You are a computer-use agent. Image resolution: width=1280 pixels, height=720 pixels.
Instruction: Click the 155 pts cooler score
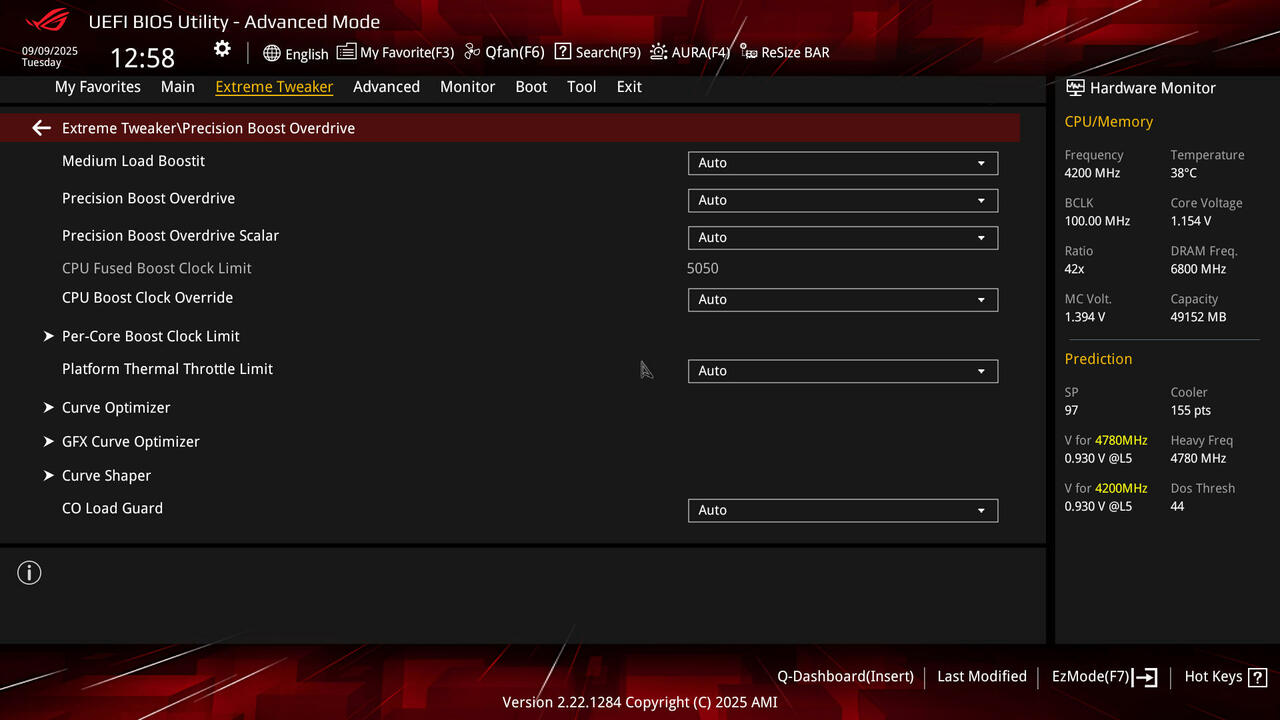click(x=1191, y=411)
